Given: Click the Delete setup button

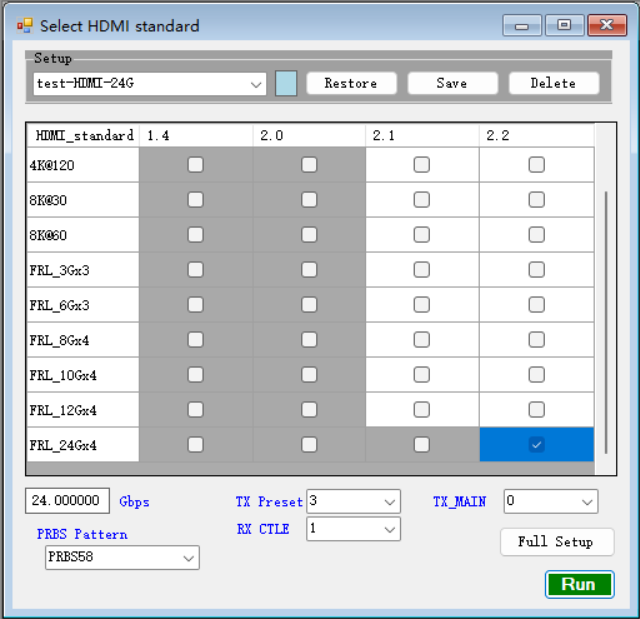Looking at the screenshot, I should click(553, 83).
